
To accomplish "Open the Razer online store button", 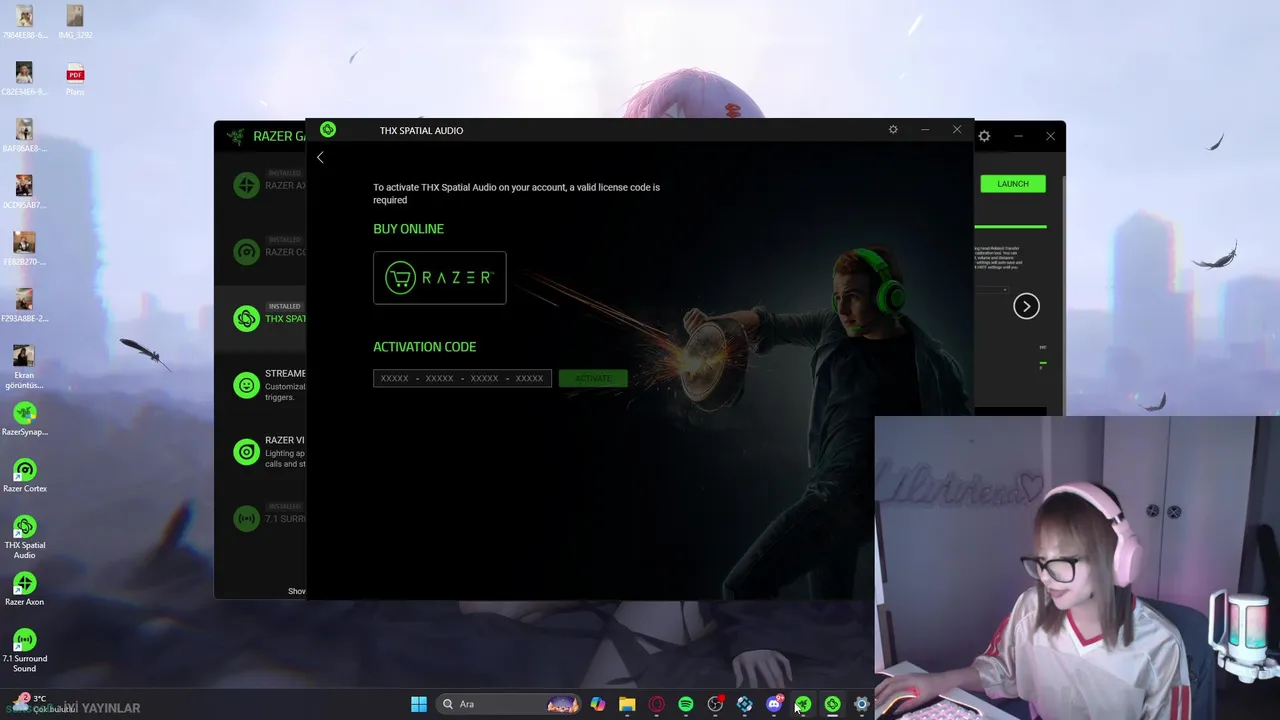I will pos(440,278).
